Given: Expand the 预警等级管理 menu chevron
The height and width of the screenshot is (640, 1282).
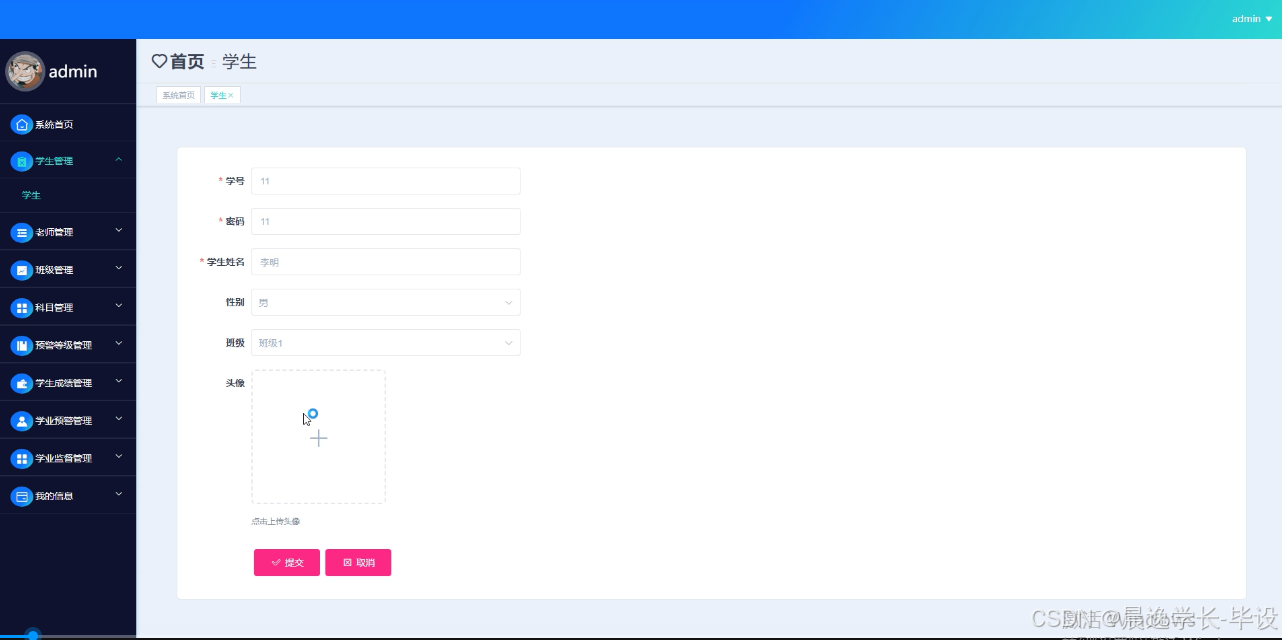Looking at the screenshot, I should tap(119, 344).
